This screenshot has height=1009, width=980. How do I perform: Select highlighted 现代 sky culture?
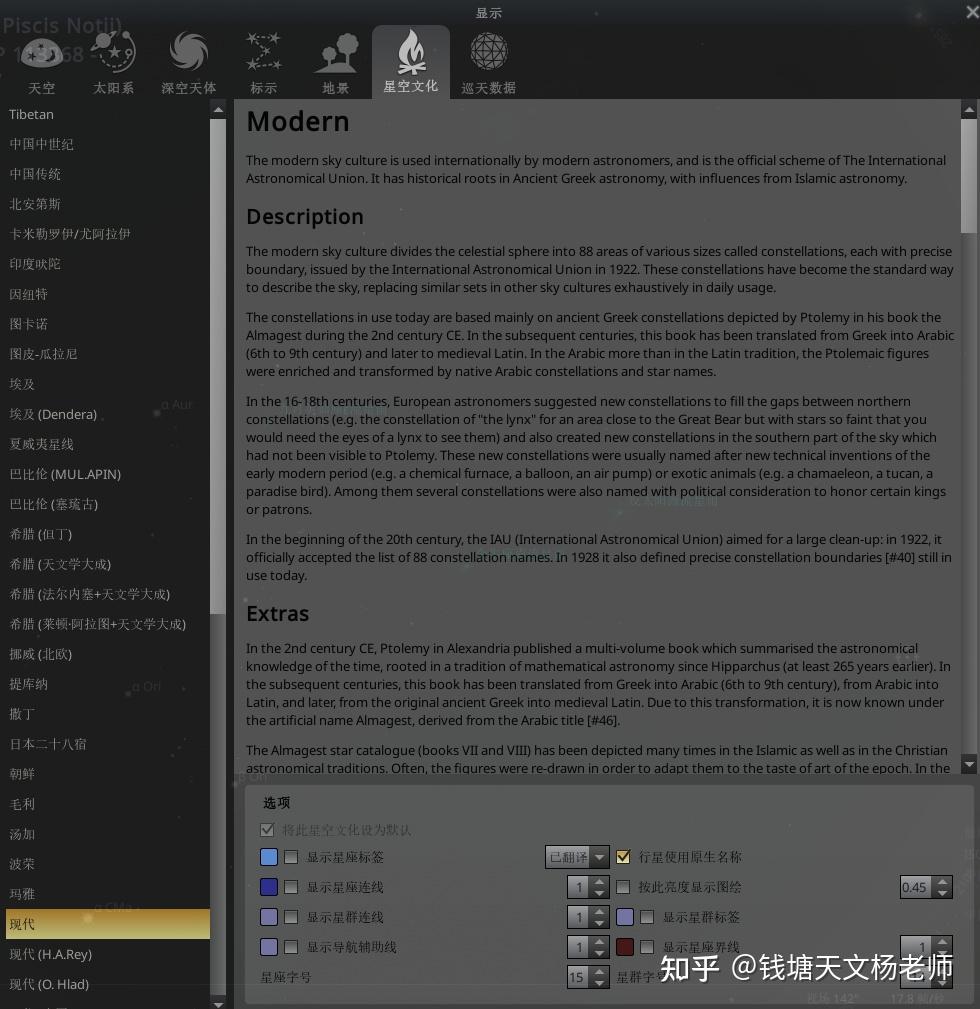click(x=107, y=924)
